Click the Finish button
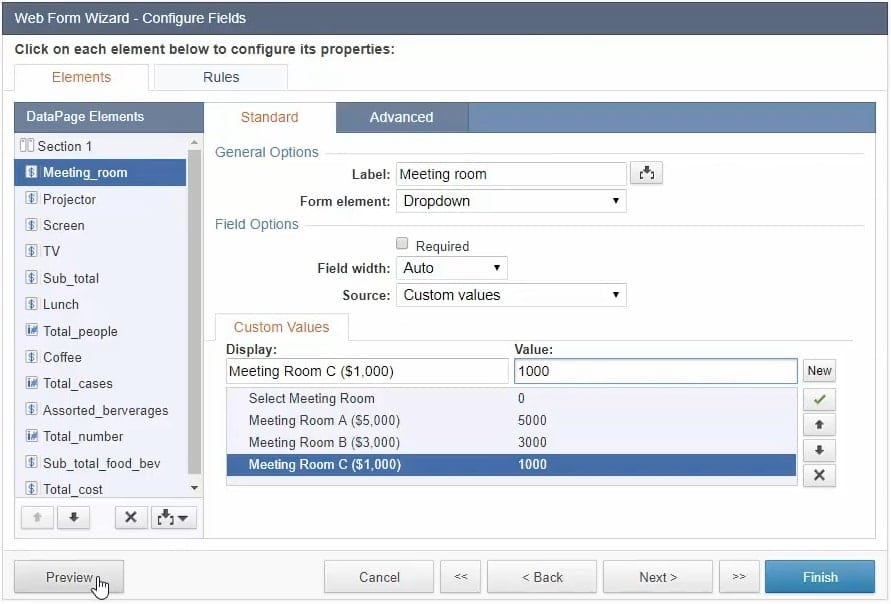The width and height of the screenshot is (891, 604). [820, 577]
